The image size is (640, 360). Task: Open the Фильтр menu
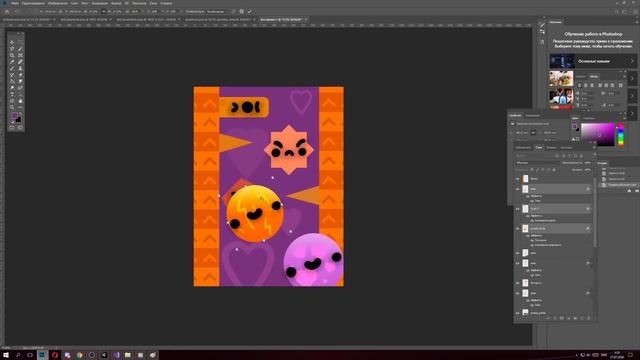[x=116, y=3]
